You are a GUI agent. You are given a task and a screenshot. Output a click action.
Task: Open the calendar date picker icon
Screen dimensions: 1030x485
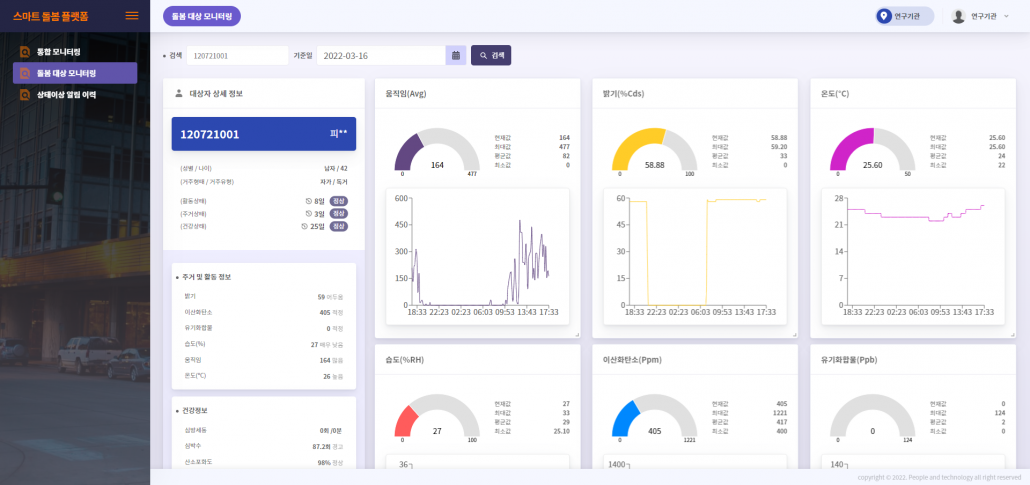click(456, 56)
